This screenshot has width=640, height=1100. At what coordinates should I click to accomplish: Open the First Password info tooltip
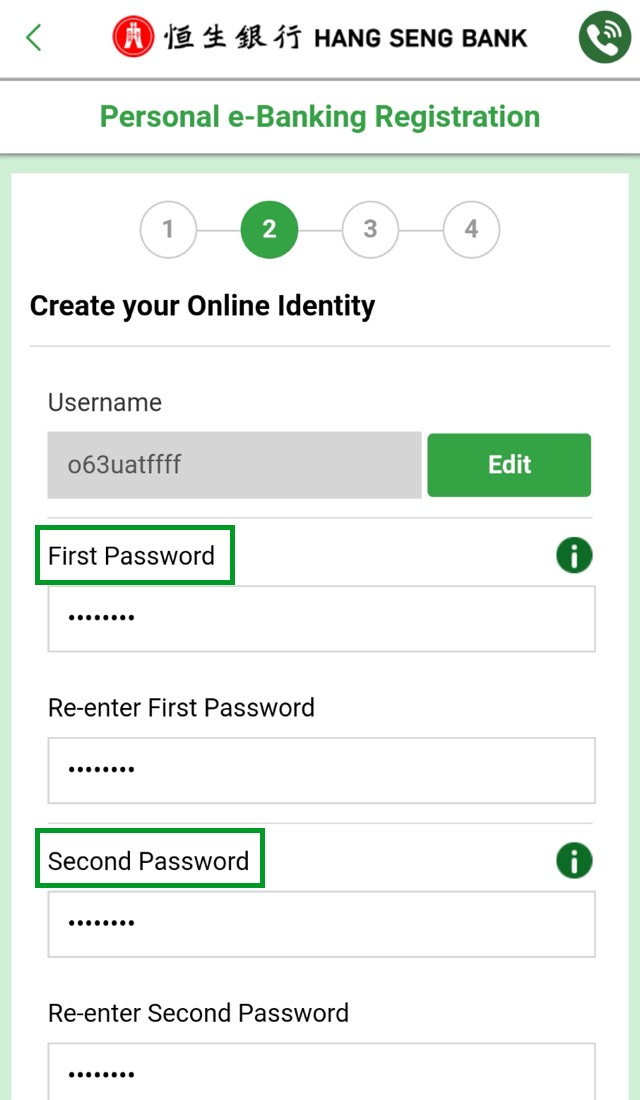[x=573, y=555]
